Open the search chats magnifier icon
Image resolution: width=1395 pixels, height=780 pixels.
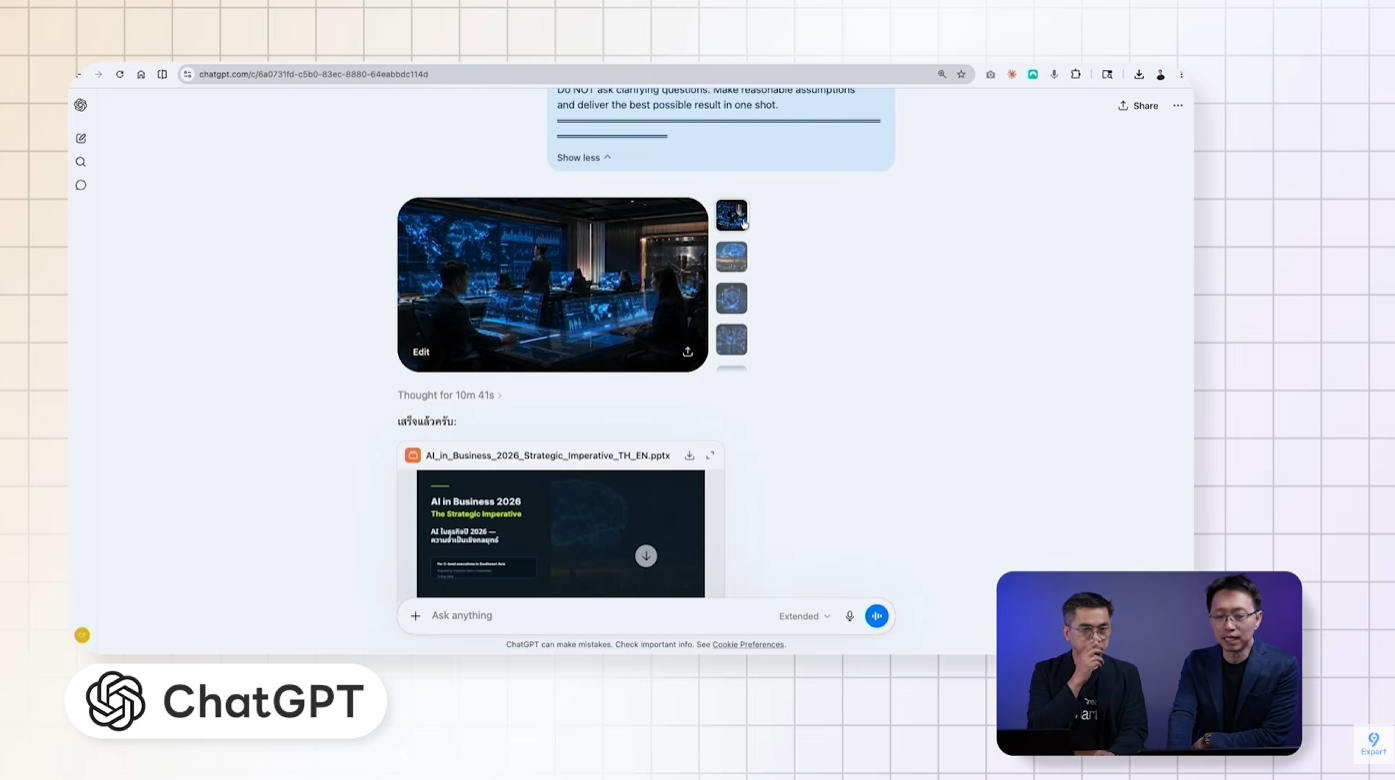tap(81, 162)
